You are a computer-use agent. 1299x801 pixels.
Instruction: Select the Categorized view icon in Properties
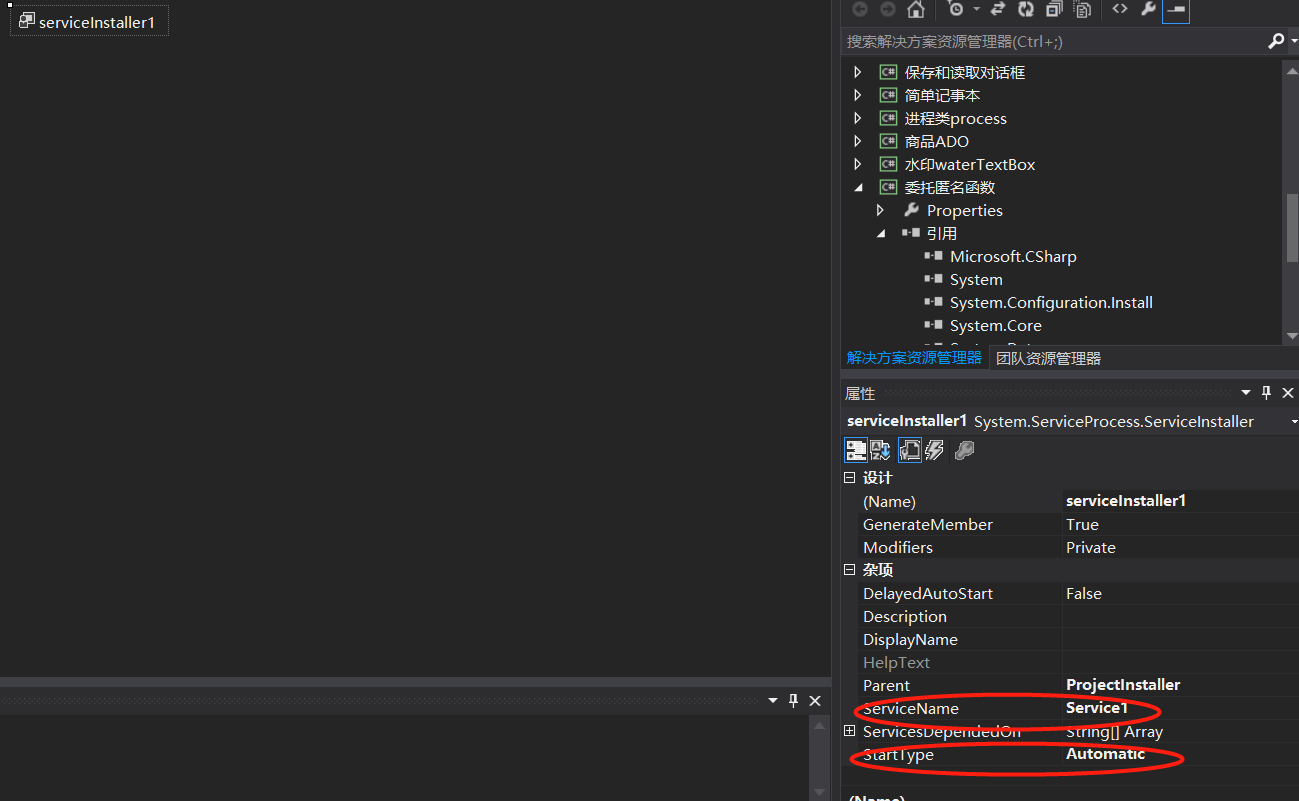tap(856, 450)
